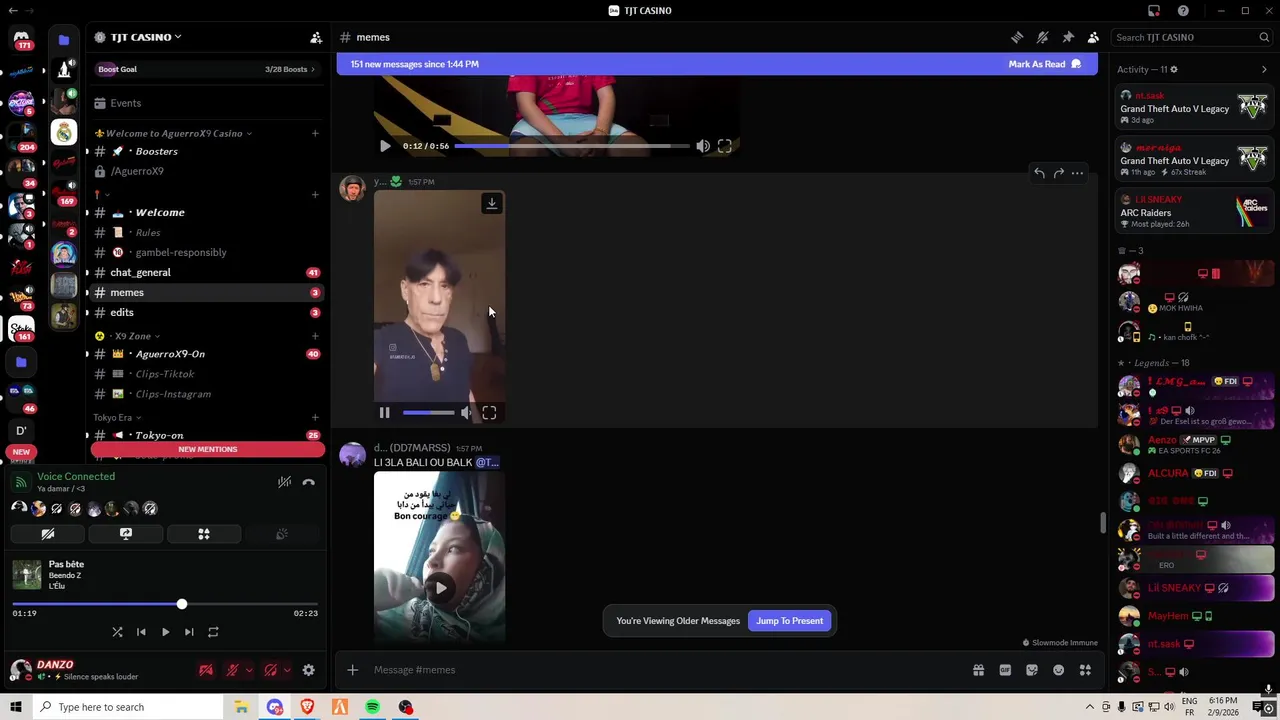The width and height of the screenshot is (1280, 720).
Task: Skip to next Spotify track
Action: pyautogui.click(x=189, y=632)
